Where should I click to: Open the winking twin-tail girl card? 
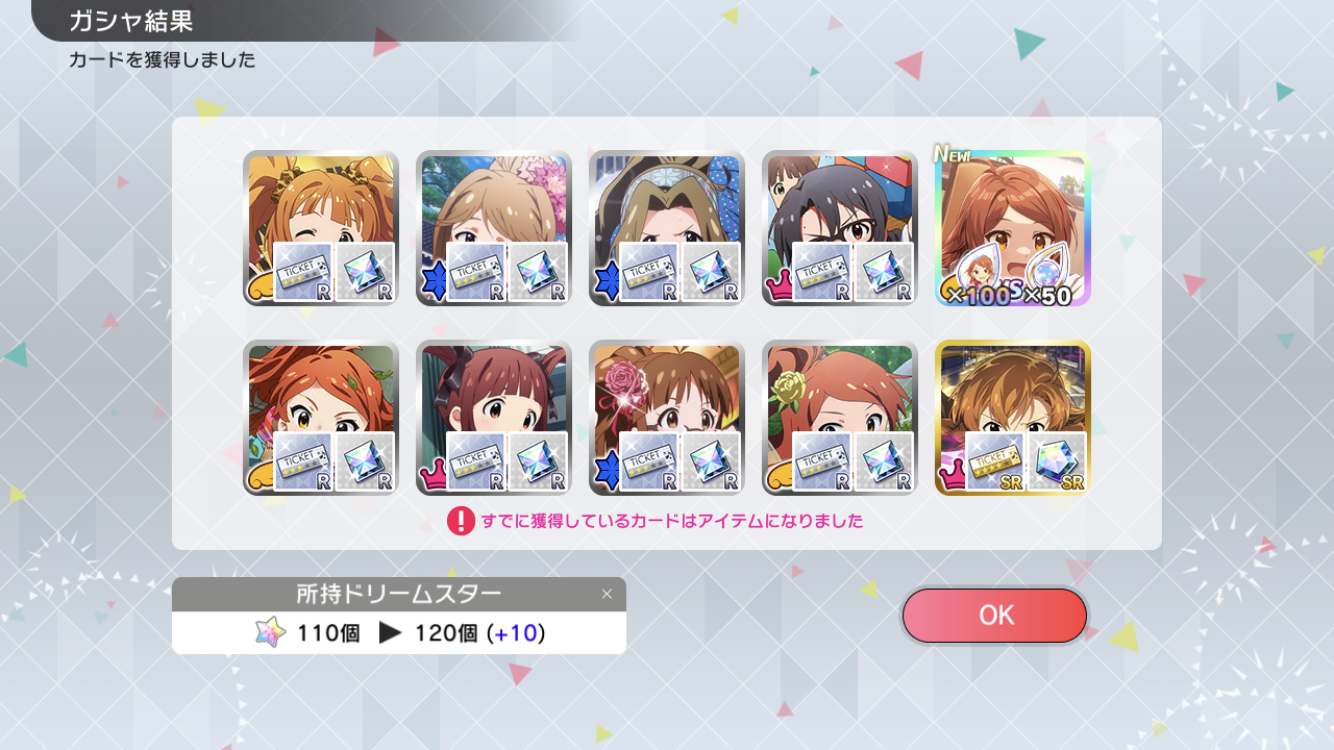321,228
